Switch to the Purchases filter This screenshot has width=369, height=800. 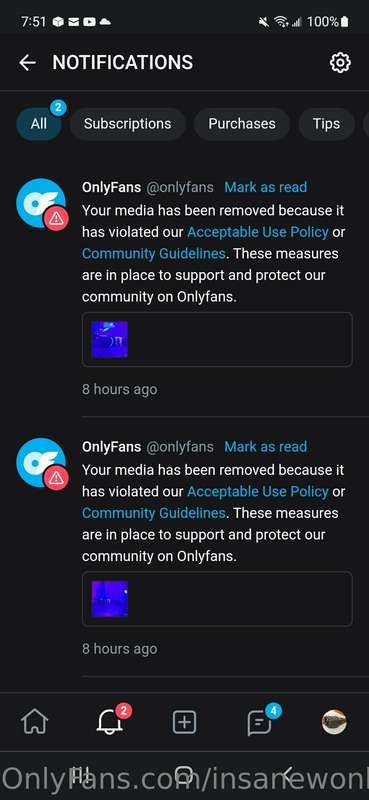tap(242, 123)
